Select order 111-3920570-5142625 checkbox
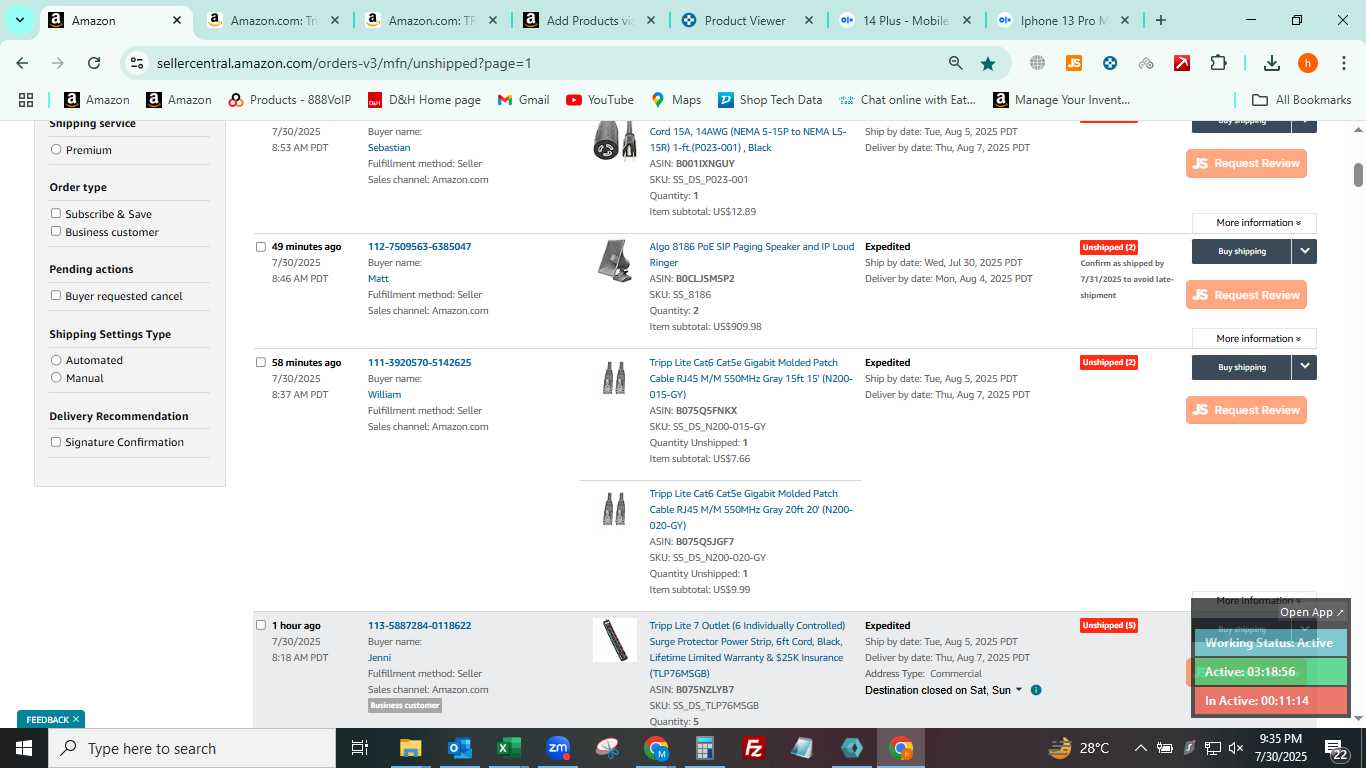The width and height of the screenshot is (1366, 768). click(261, 363)
